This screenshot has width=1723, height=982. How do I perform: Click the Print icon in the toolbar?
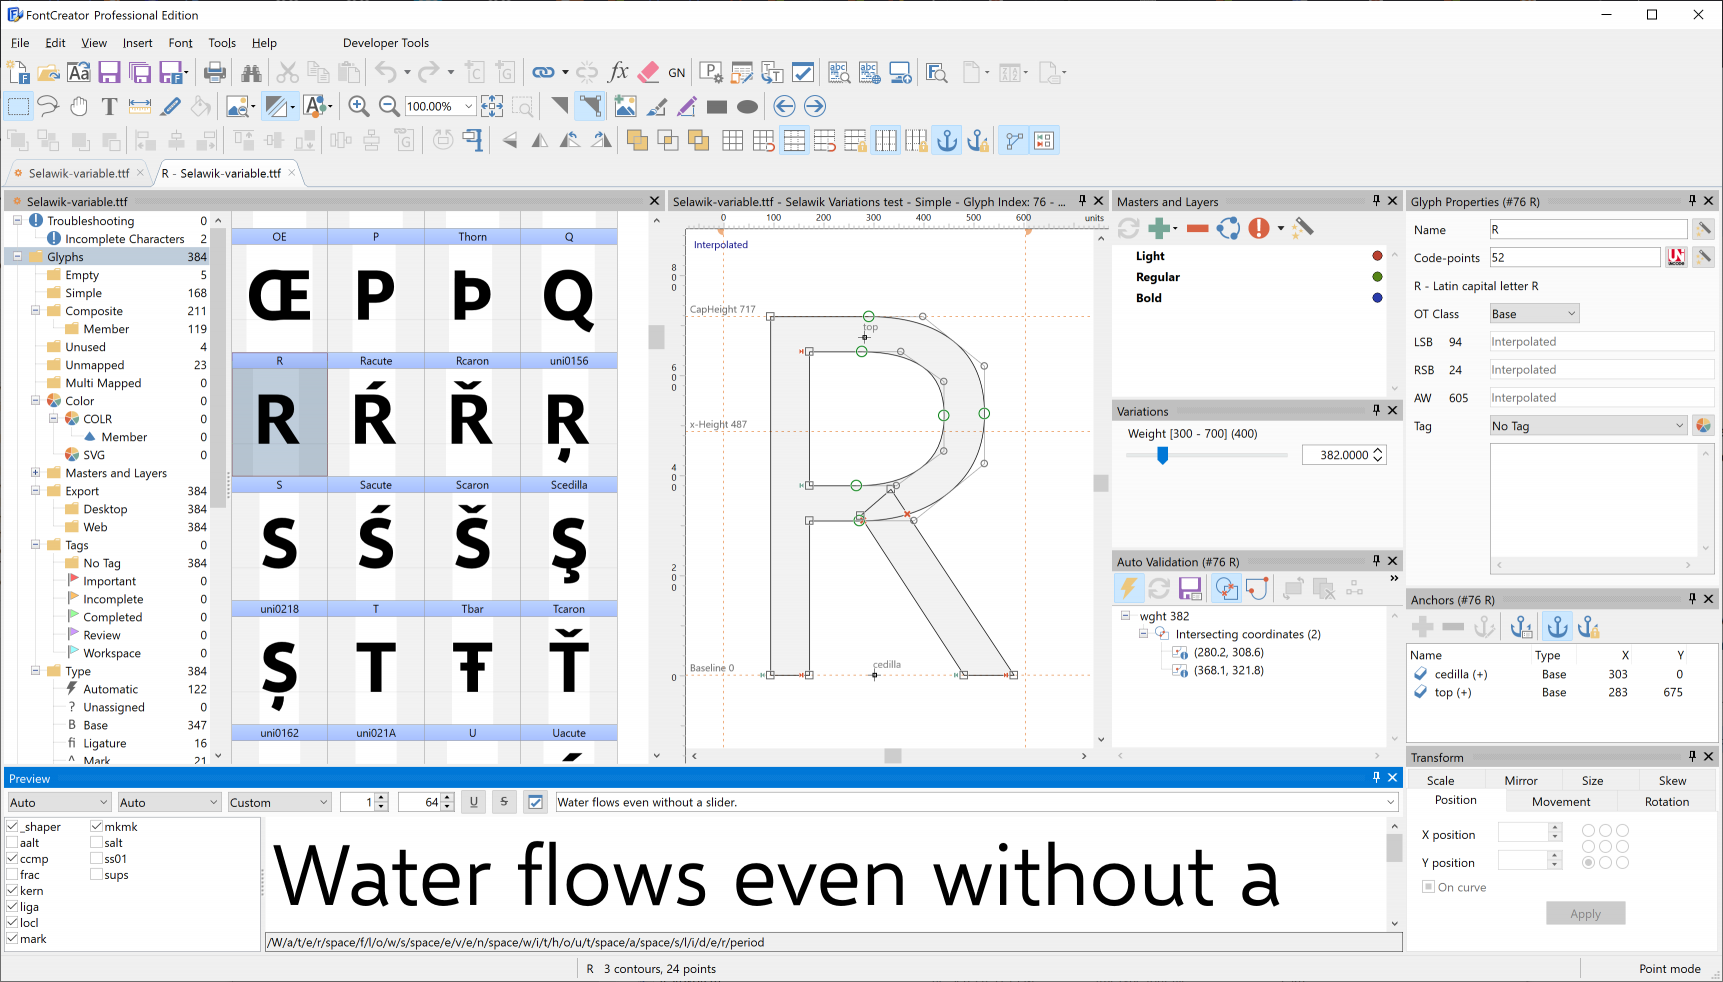coord(214,72)
